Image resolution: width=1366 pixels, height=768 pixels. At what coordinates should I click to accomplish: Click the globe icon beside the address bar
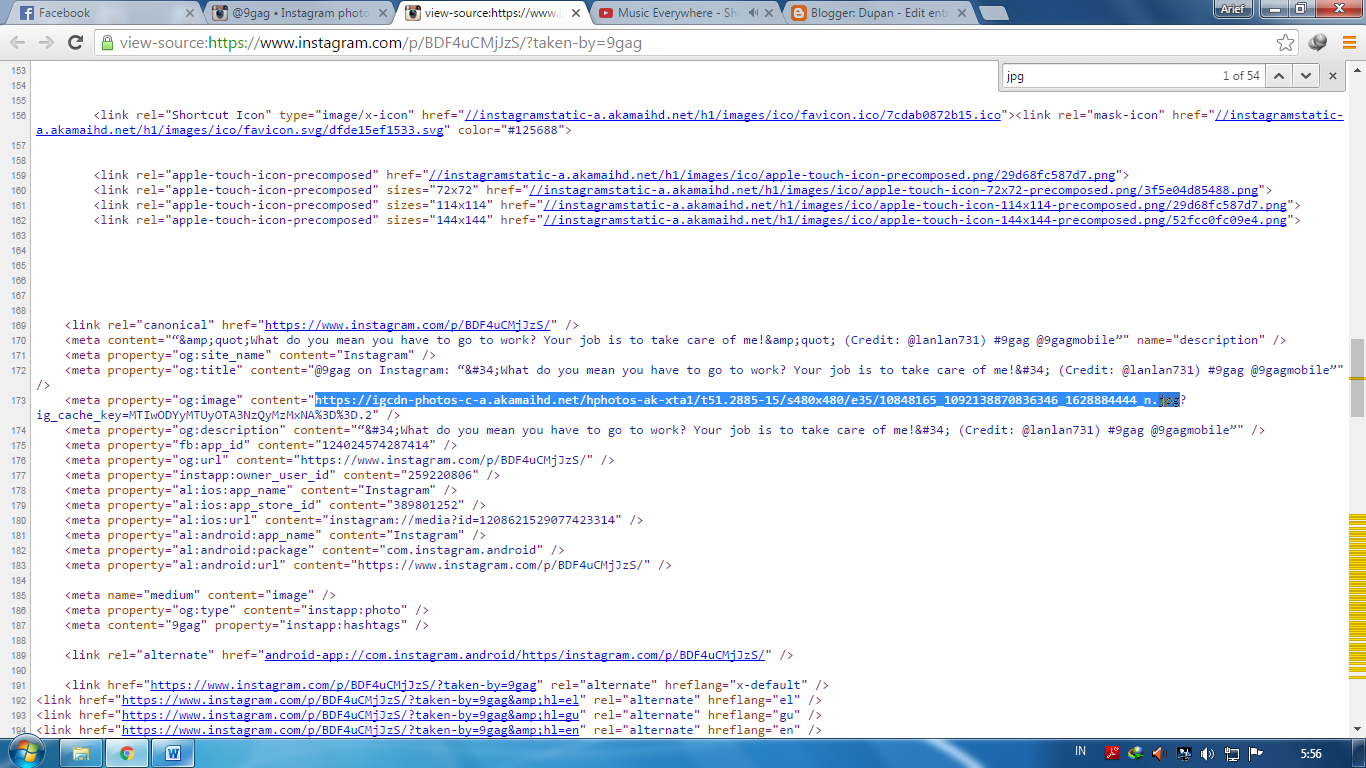pyautogui.click(x=1318, y=42)
